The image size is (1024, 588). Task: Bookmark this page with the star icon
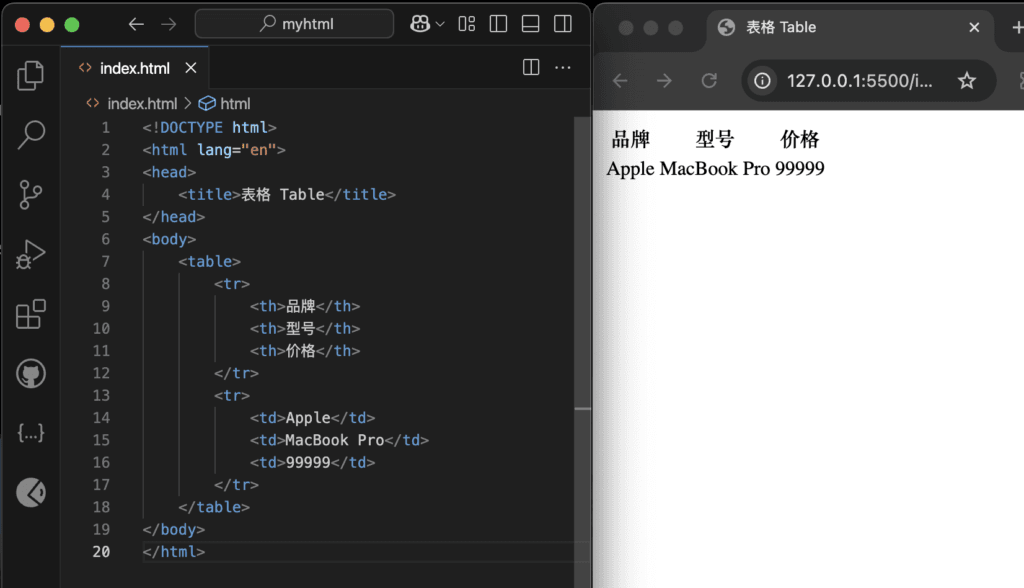(967, 80)
